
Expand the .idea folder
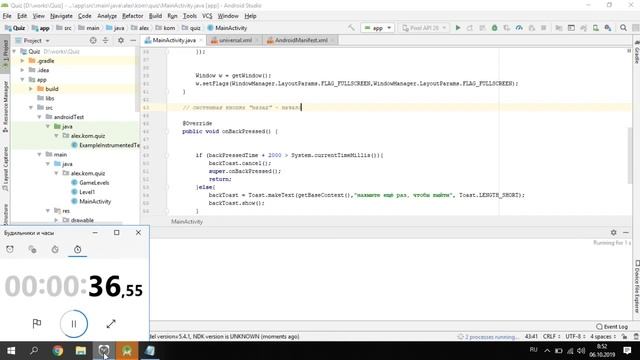pyautogui.click(x=22, y=70)
